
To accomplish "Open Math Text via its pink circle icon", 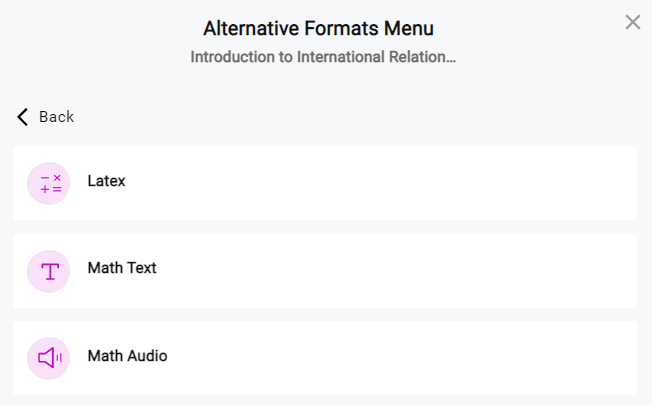I will click(48, 271).
